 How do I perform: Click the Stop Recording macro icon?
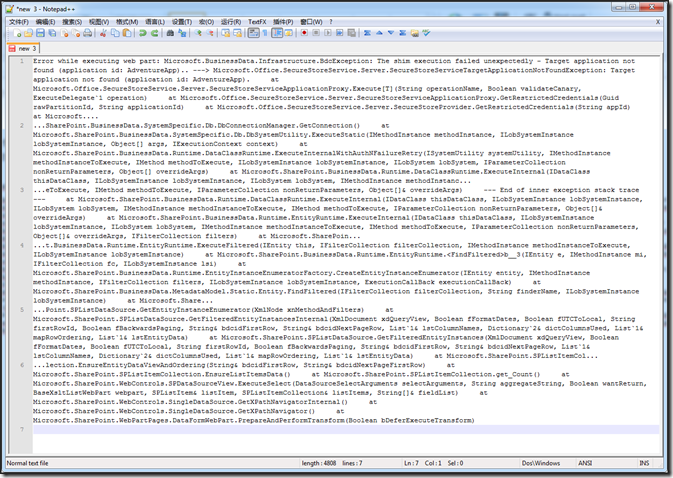coord(316,33)
